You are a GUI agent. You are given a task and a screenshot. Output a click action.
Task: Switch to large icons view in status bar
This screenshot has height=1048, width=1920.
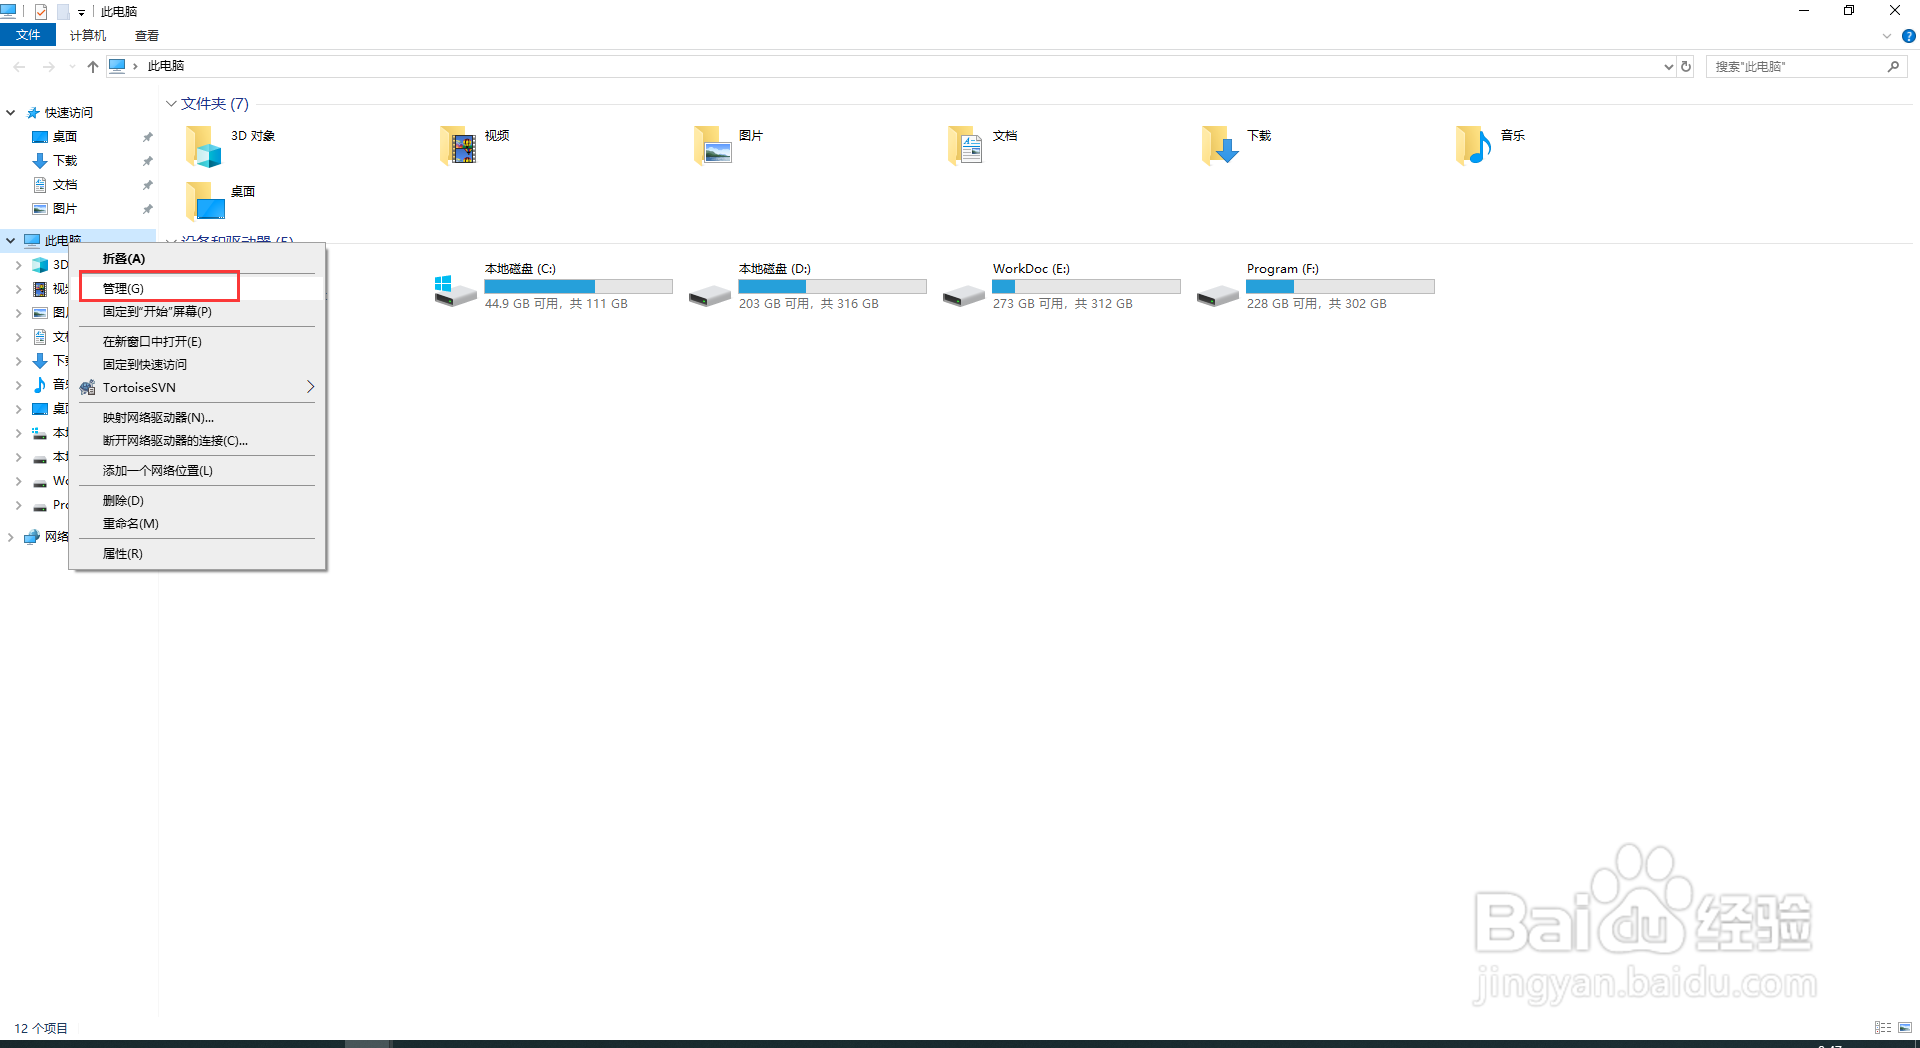[x=1904, y=1027]
